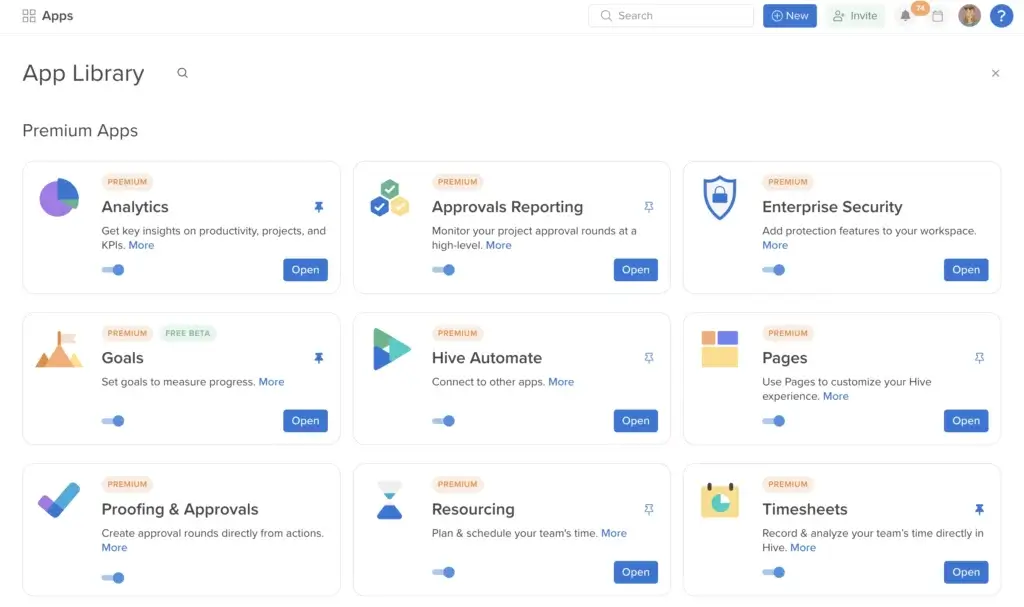Pin the Resourcing app

648,509
